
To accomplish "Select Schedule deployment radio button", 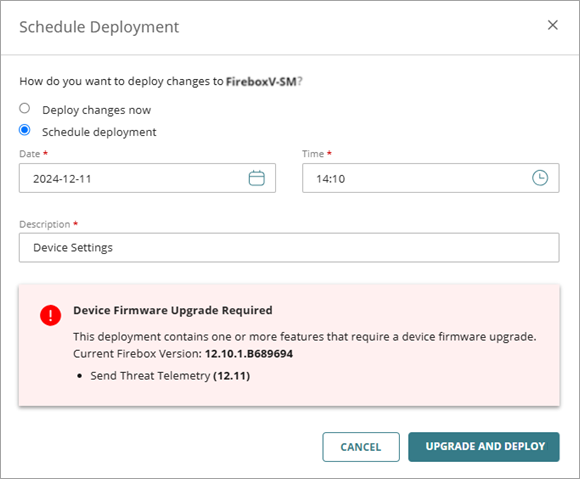I will (25, 130).
